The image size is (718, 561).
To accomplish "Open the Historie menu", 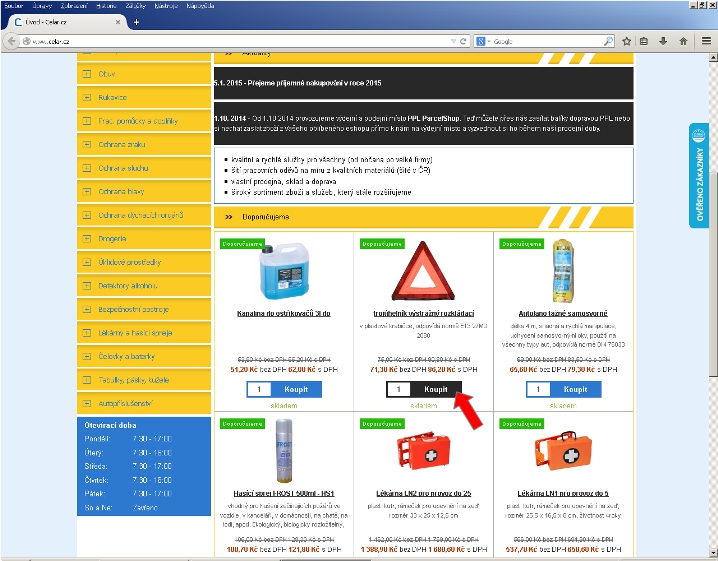I will tap(106, 6).
